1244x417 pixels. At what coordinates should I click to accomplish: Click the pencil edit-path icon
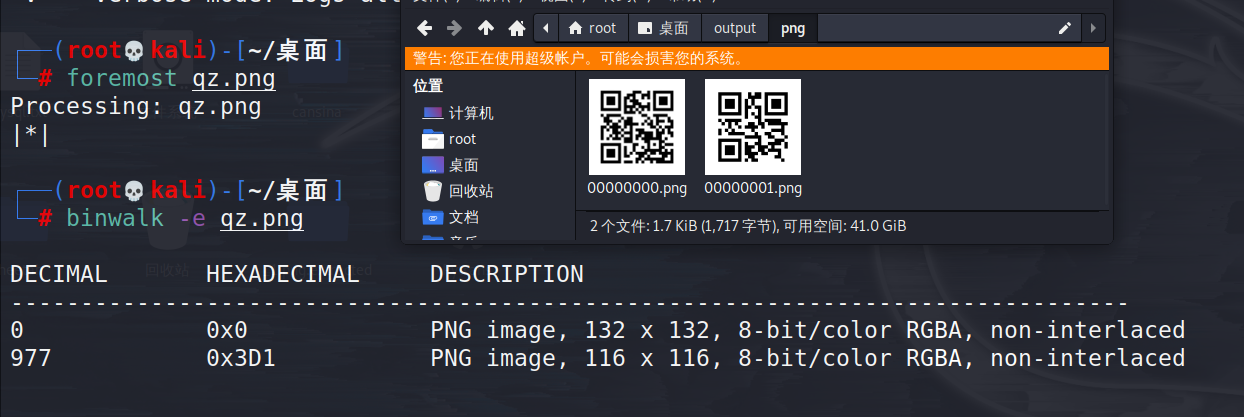point(1064,28)
